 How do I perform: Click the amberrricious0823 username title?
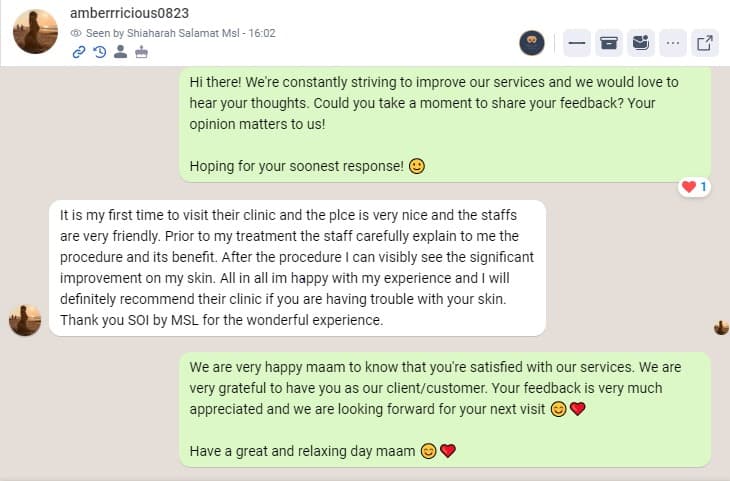(129, 13)
